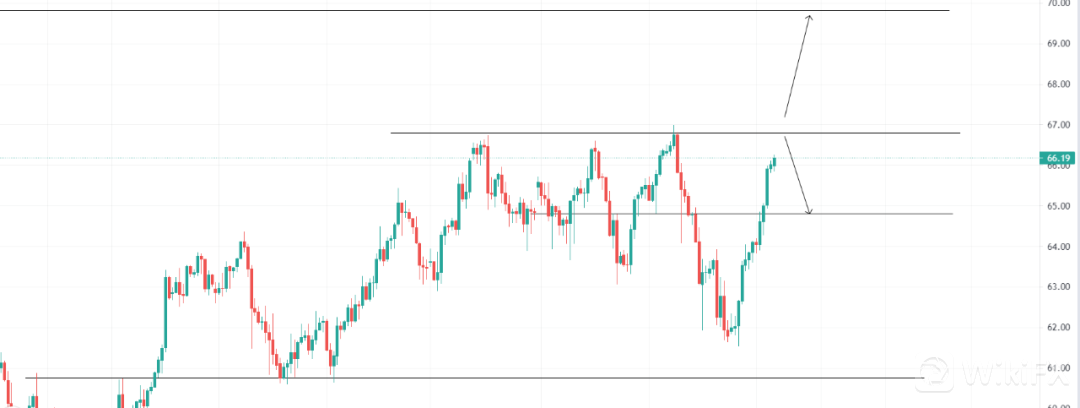Click the 70.00 price axis label
The image size is (1080, 408).
pyautogui.click(x=1059, y=4)
